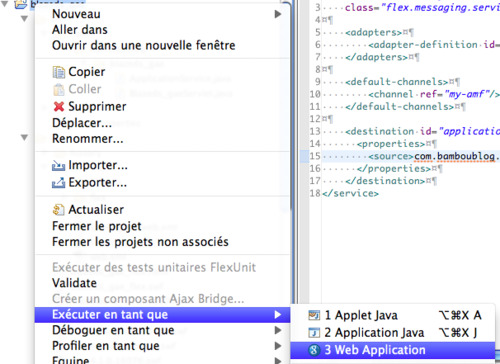Click the Exporter icon
This screenshot has width=500, height=364.
[59, 183]
